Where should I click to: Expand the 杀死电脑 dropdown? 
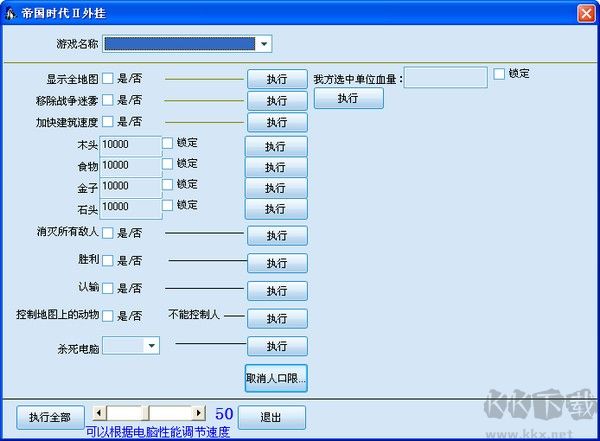click(x=152, y=346)
